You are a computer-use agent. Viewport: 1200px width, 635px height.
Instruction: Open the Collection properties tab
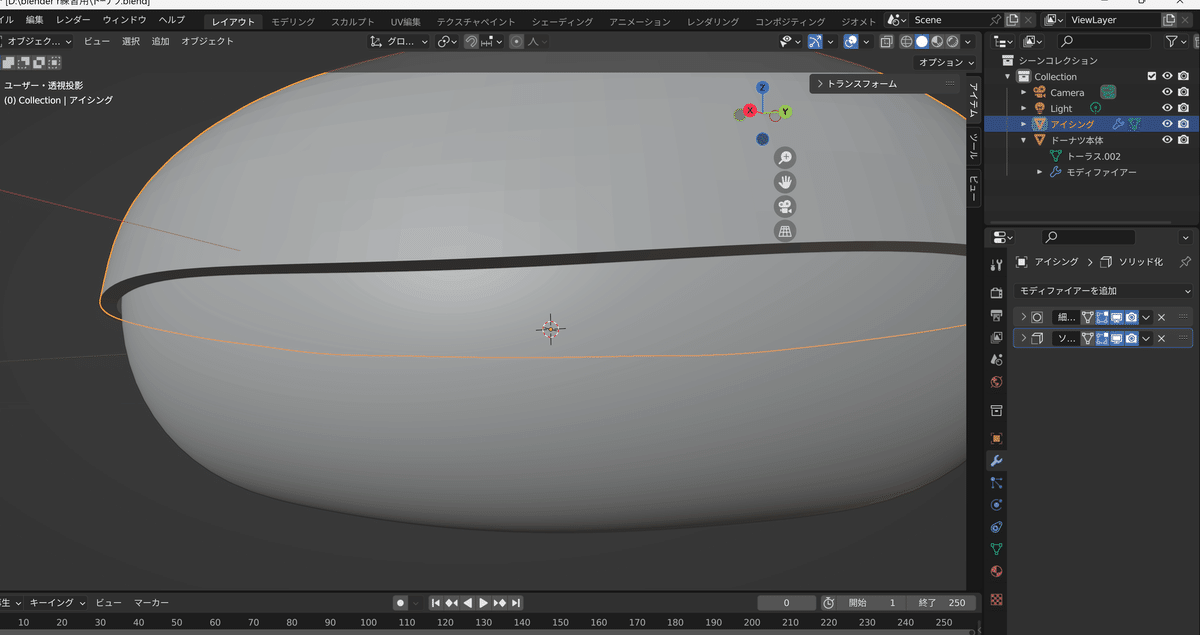(996, 411)
